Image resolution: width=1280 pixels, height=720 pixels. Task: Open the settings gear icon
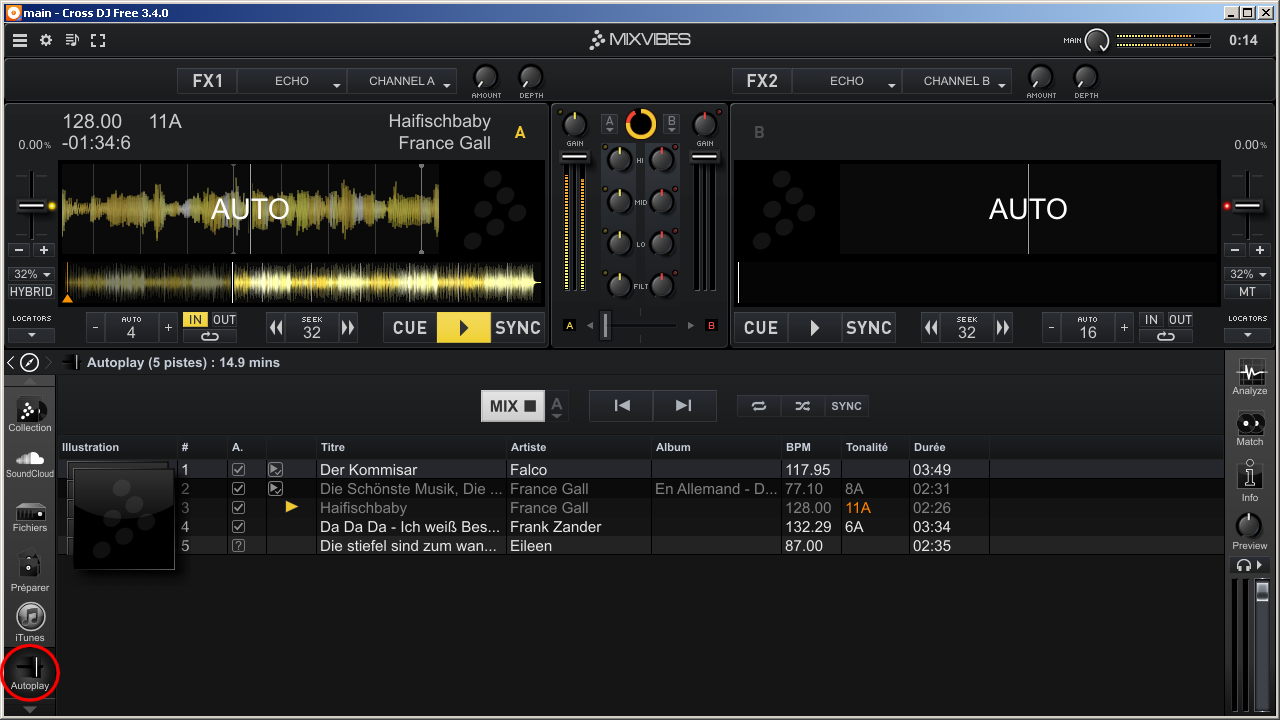pyautogui.click(x=46, y=40)
